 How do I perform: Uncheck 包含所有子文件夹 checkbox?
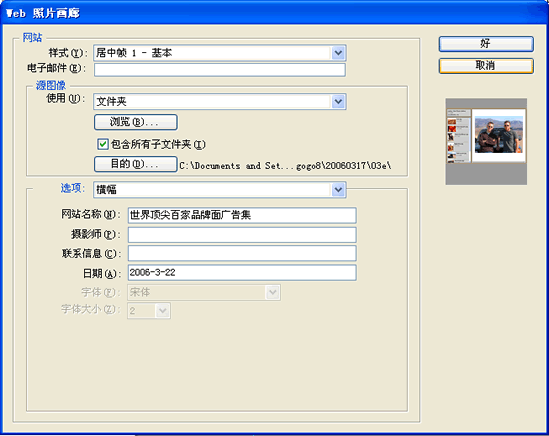tap(103, 144)
